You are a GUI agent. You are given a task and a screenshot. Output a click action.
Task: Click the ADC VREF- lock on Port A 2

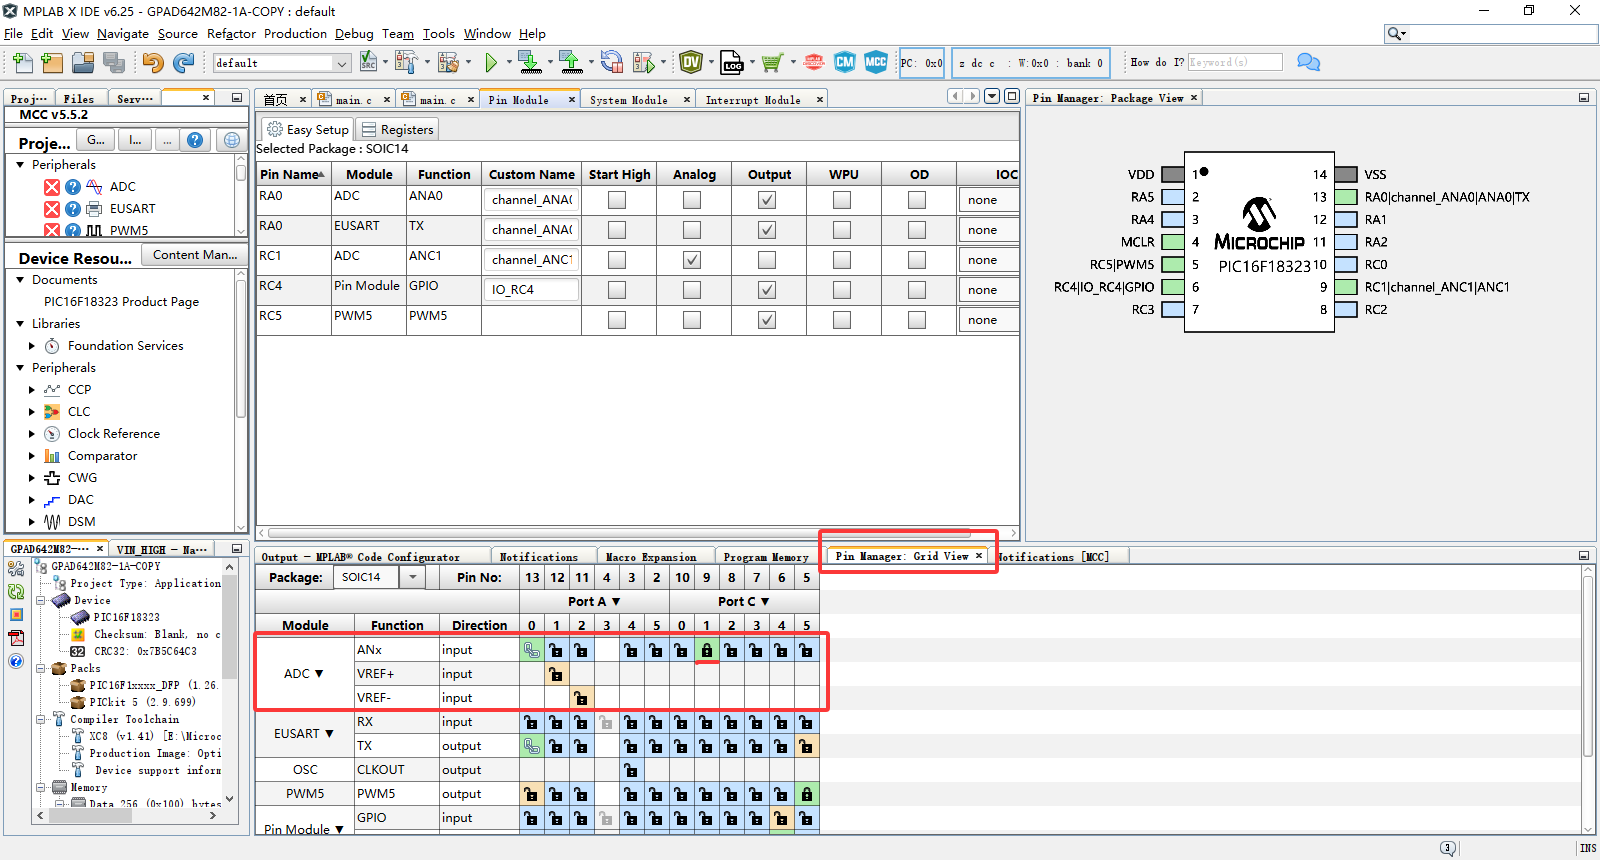581,698
